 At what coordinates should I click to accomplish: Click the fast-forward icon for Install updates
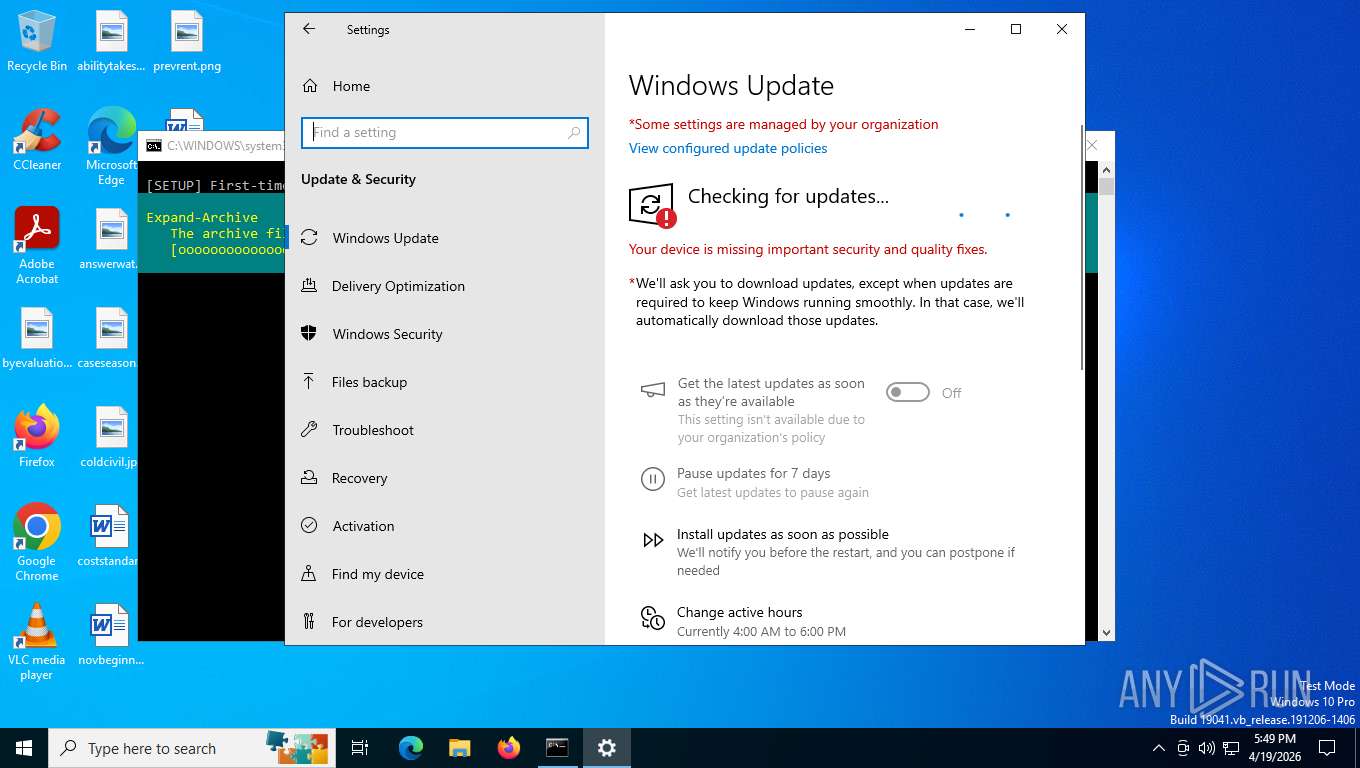tap(653, 541)
